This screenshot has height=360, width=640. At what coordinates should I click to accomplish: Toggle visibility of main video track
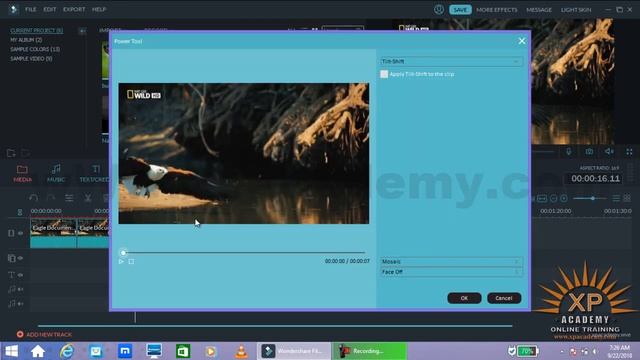point(20,233)
